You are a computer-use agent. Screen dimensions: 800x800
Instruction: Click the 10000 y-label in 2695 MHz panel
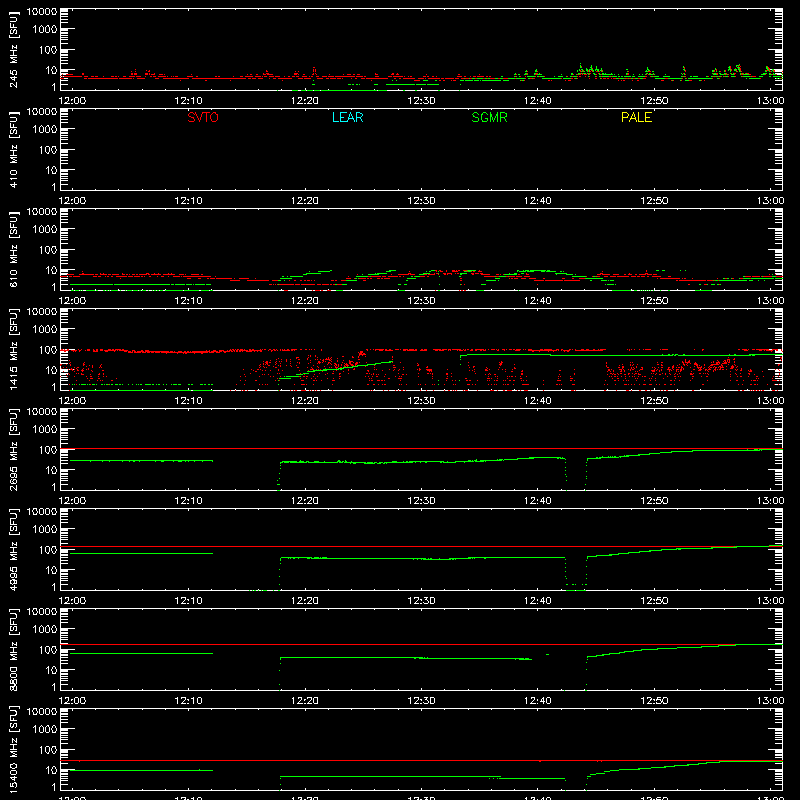pyautogui.click(x=42, y=412)
